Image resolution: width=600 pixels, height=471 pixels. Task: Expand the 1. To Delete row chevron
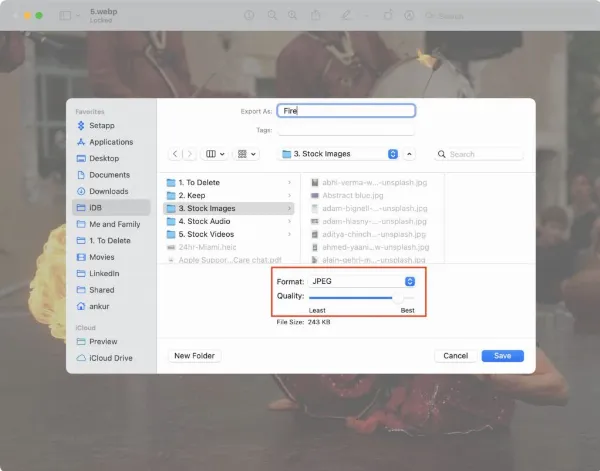[289, 183]
